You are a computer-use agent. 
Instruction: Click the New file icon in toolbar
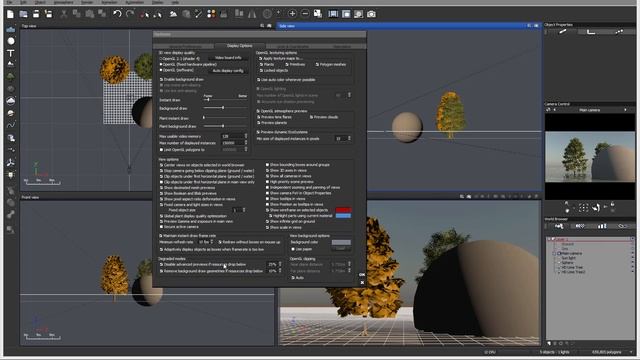click(x=10, y=14)
